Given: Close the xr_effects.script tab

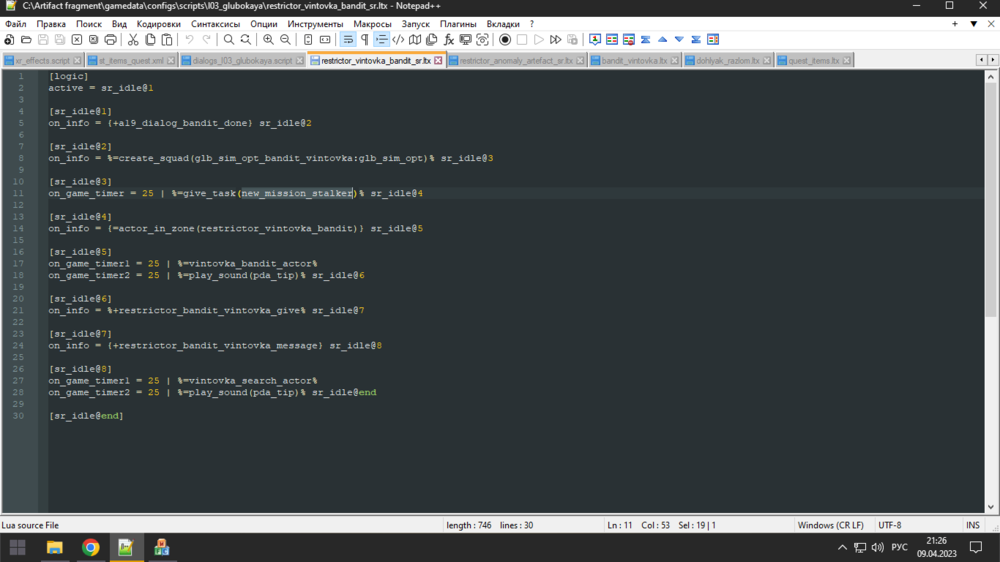Looking at the screenshot, I should tap(77, 61).
